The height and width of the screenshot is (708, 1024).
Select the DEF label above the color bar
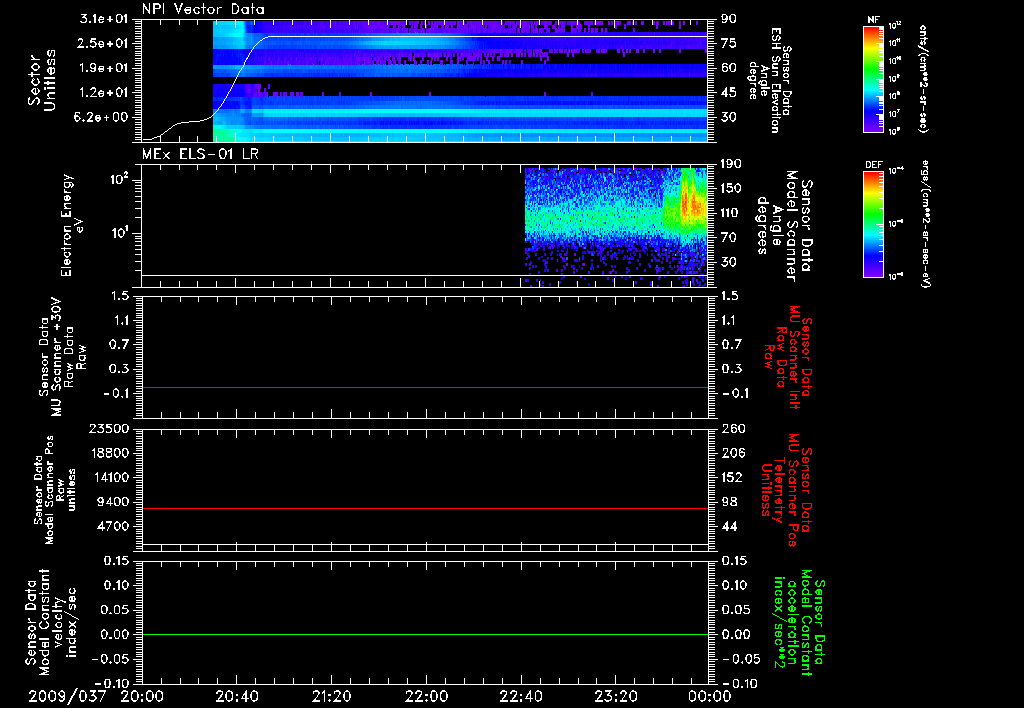click(874, 165)
